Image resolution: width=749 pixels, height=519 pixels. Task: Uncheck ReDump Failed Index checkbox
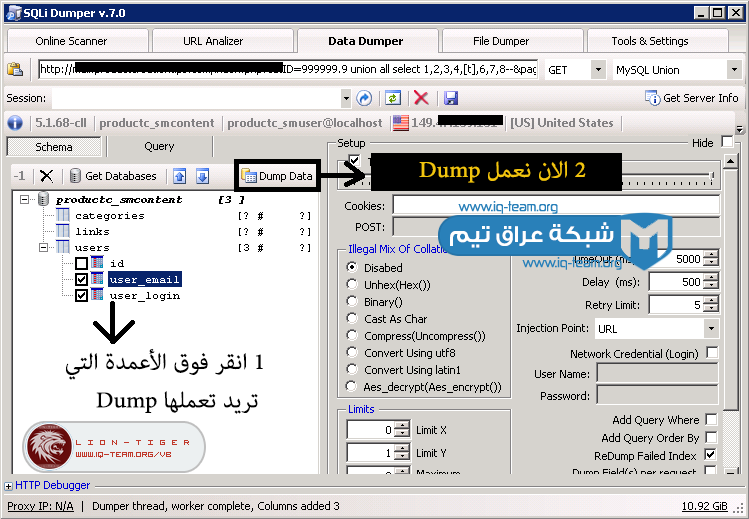click(x=711, y=455)
